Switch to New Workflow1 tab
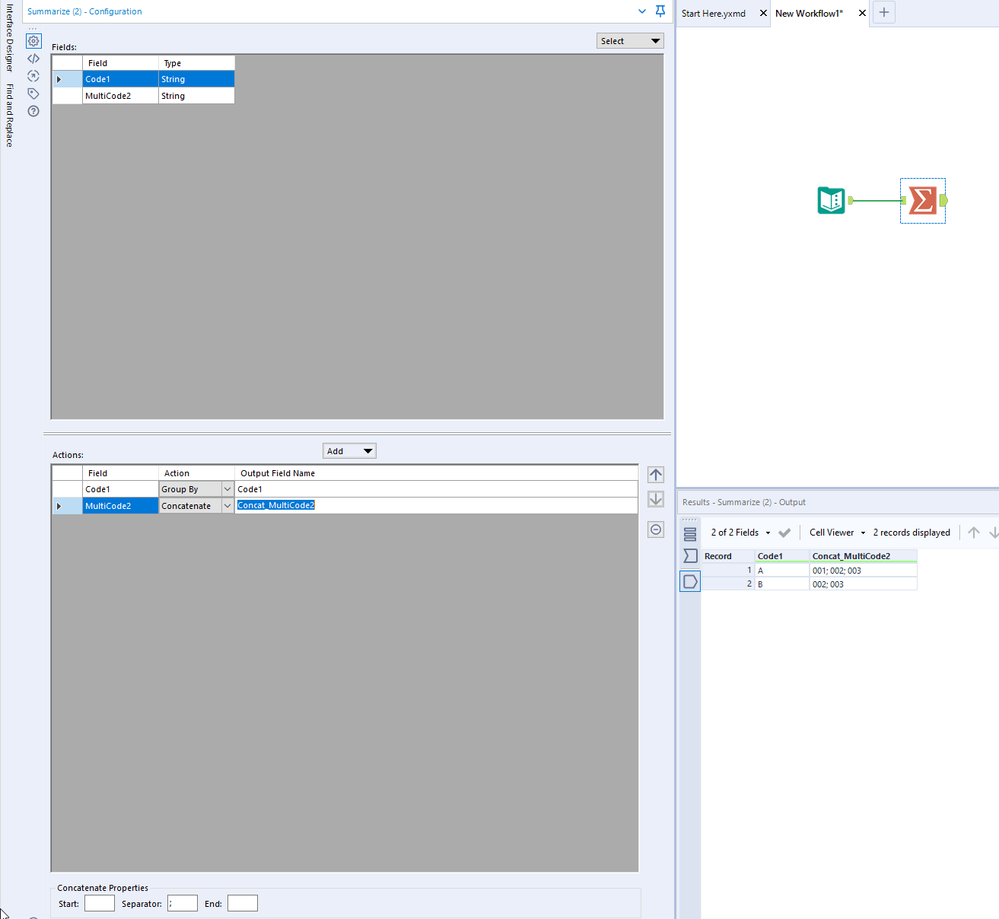 [x=809, y=13]
